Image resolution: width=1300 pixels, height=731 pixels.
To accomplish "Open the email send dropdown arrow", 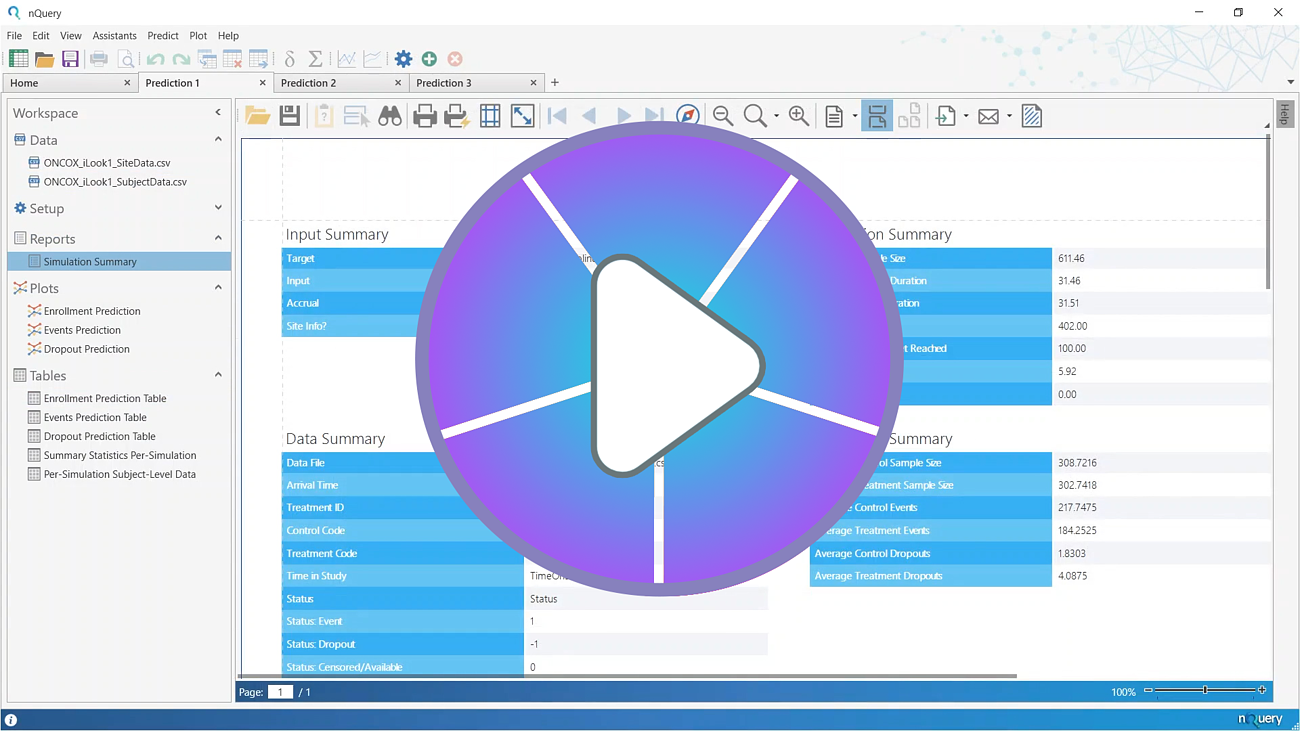I will tap(1009, 117).
